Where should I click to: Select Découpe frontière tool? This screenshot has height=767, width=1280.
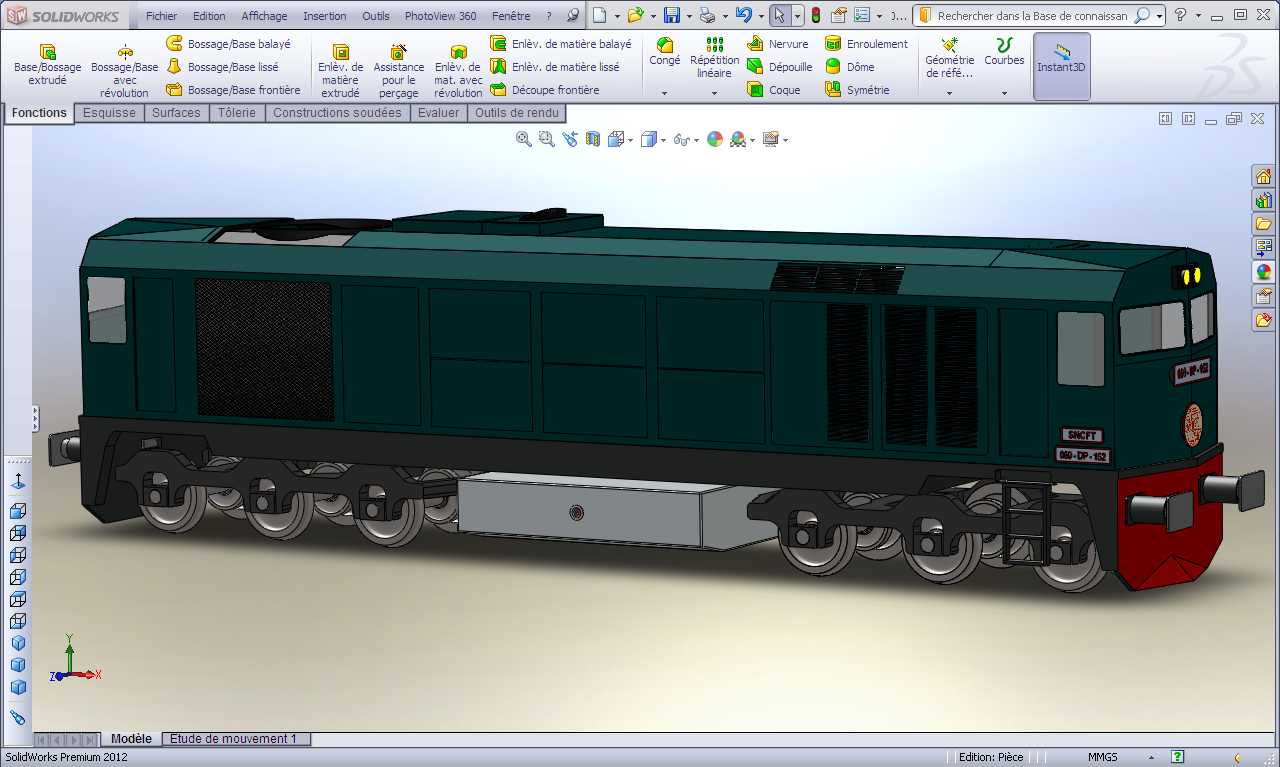[545, 90]
